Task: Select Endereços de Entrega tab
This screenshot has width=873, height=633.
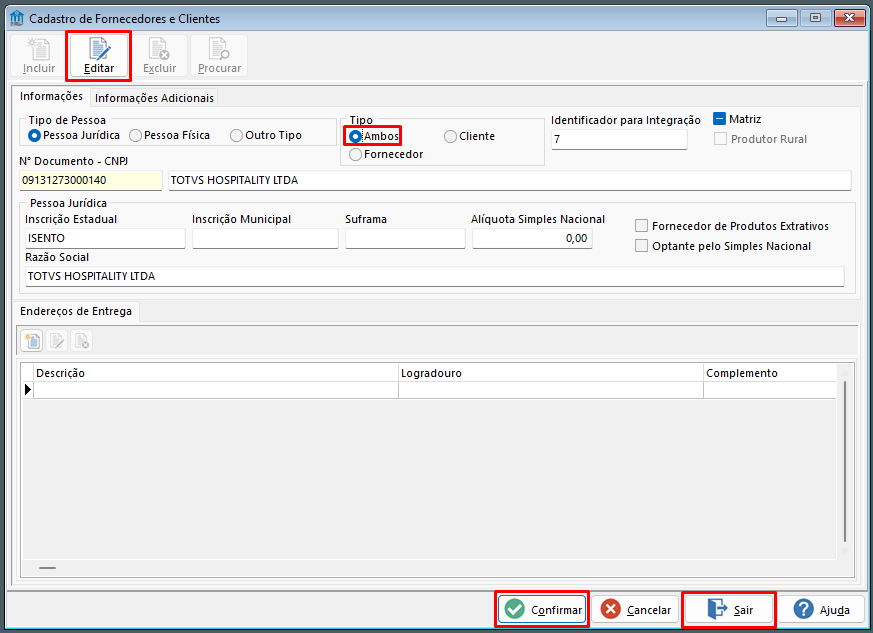Action: (76, 311)
